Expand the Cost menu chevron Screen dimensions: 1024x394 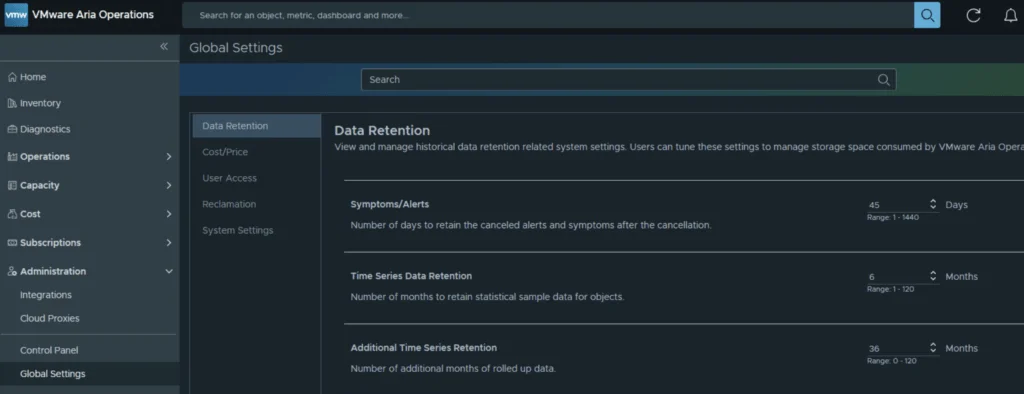pos(168,214)
